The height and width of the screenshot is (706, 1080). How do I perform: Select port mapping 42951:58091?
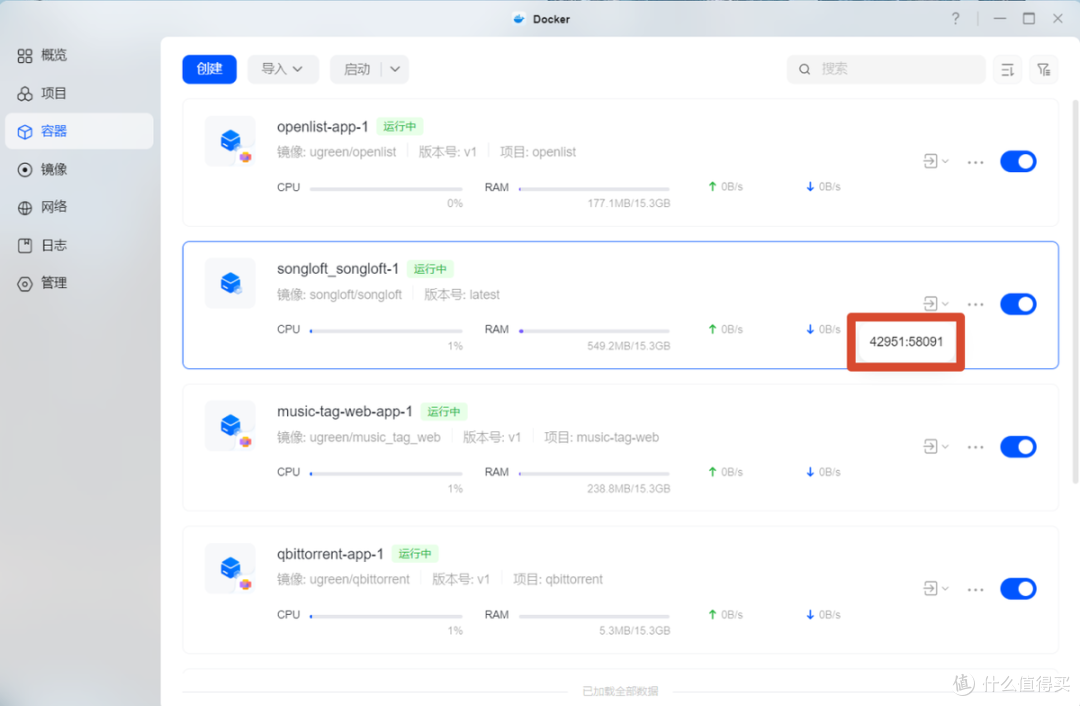tap(906, 342)
